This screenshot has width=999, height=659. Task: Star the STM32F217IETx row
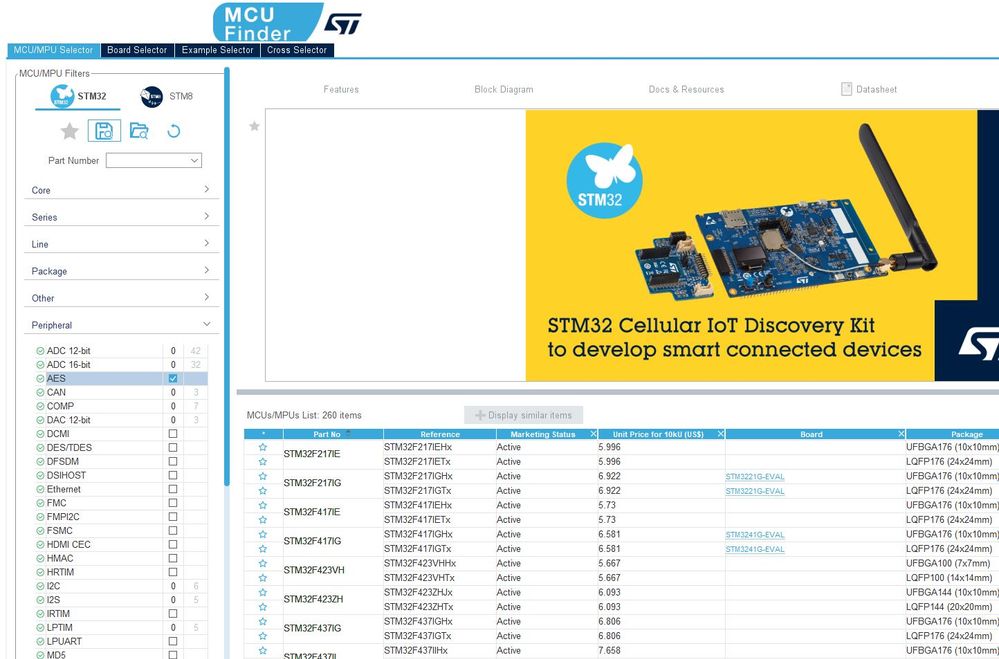click(x=262, y=461)
